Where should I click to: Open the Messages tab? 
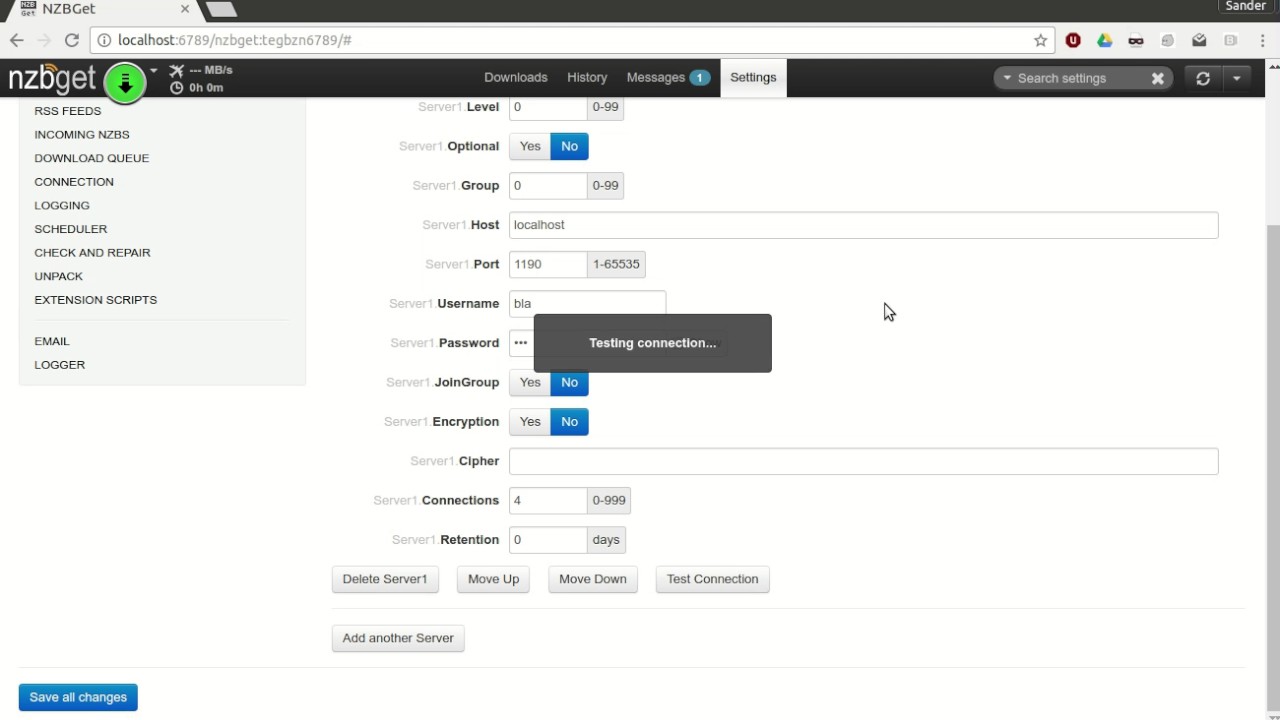[667, 78]
